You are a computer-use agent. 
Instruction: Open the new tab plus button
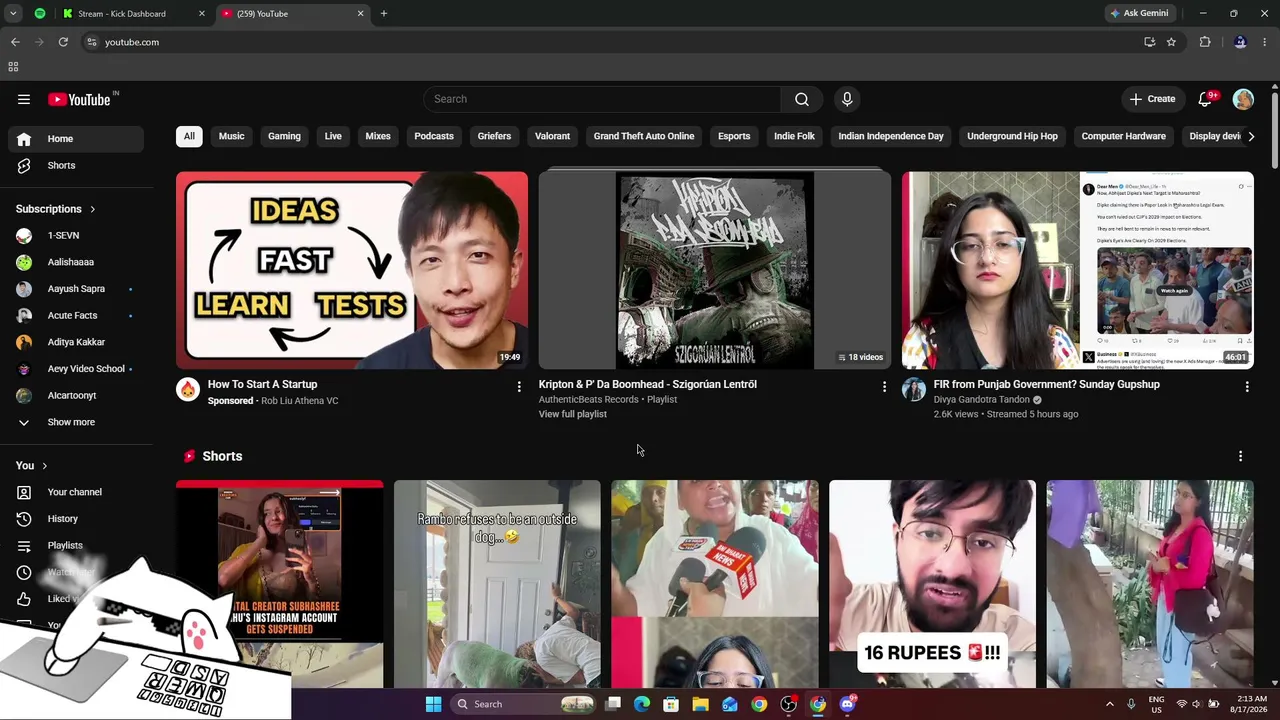click(383, 14)
